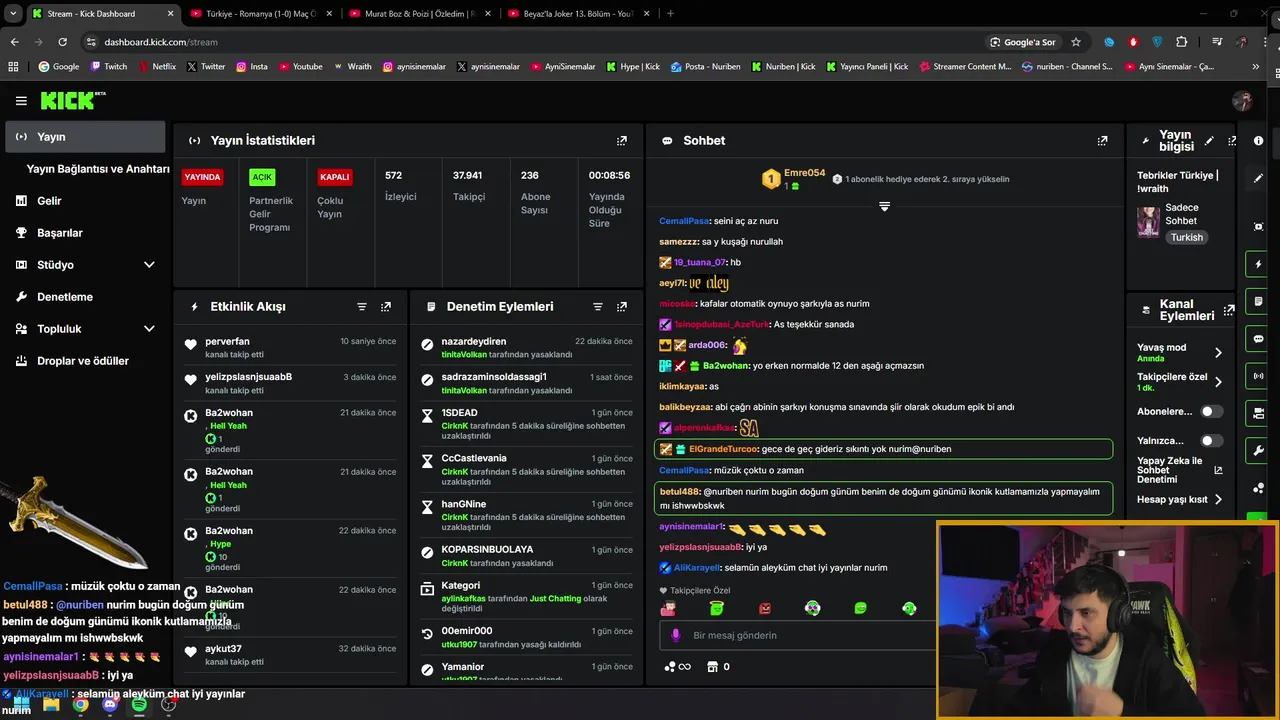This screenshot has height=720, width=1280.
Task: Click the wrench icon in right sidebar
Action: coord(1258,450)
